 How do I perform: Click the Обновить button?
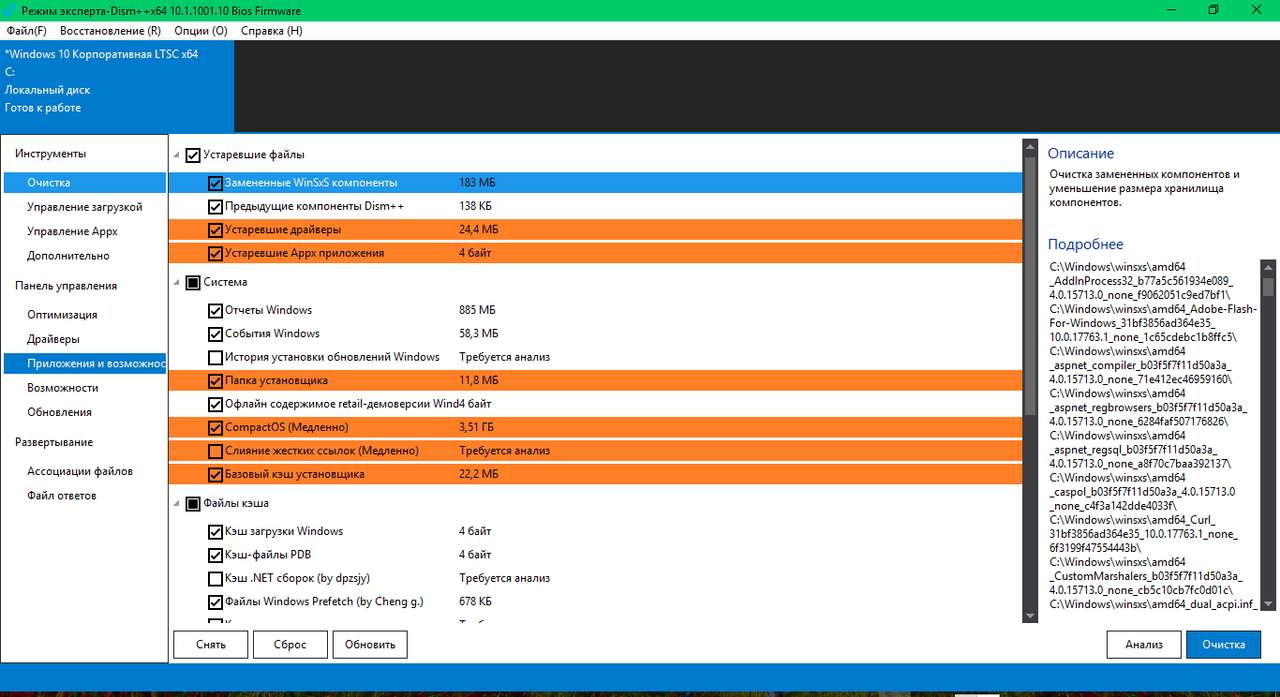coord(370,645)
